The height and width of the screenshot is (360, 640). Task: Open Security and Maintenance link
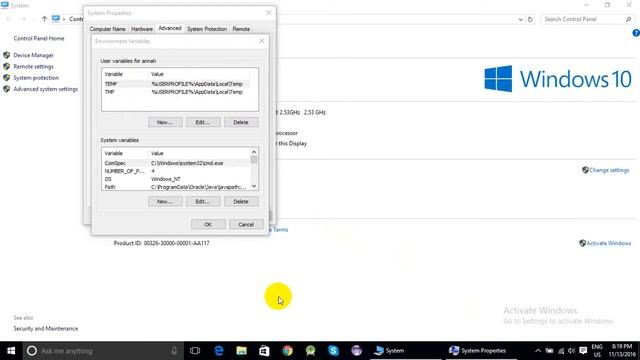point(45,329)
